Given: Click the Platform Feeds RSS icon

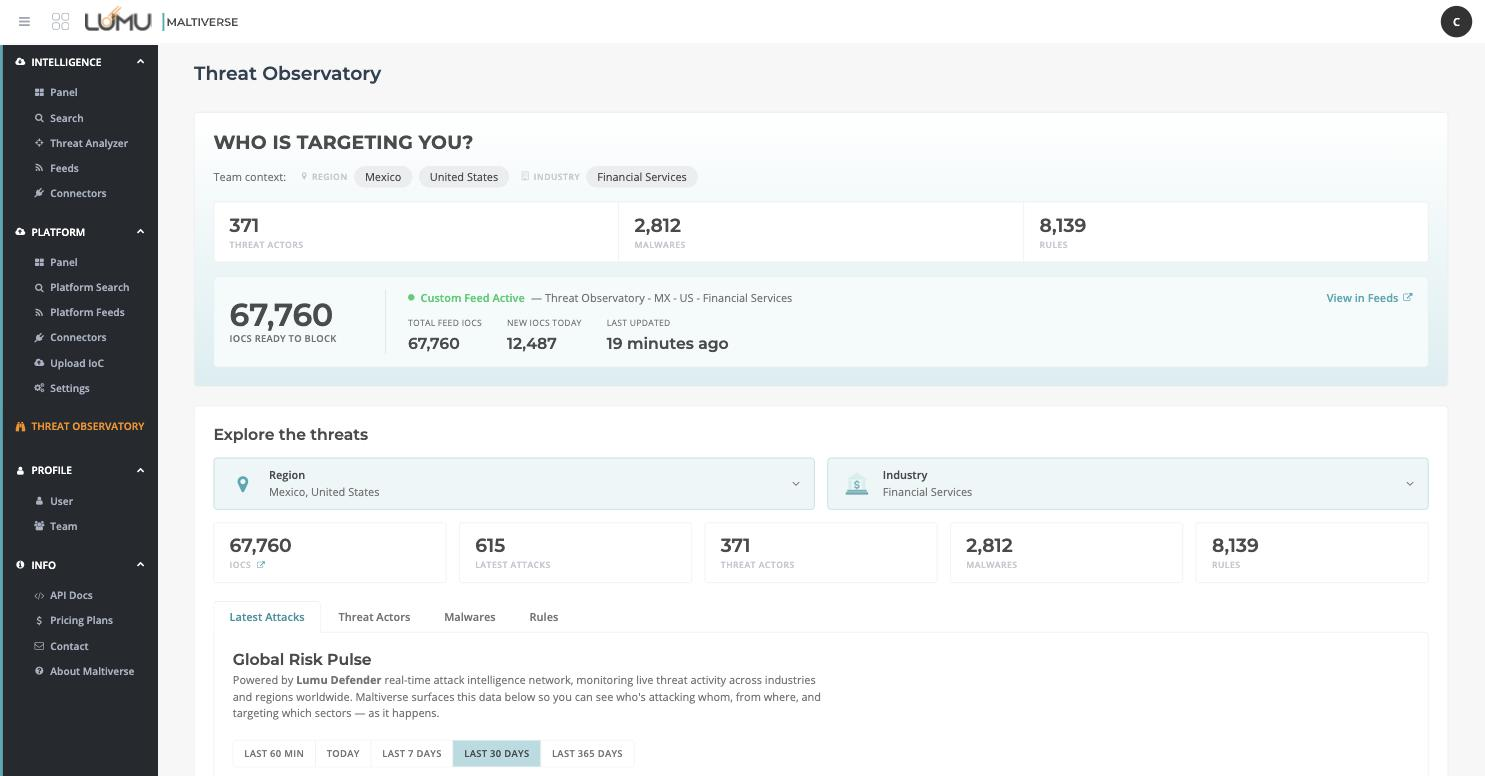Looking at the screenshot, I should pos(39,312).
